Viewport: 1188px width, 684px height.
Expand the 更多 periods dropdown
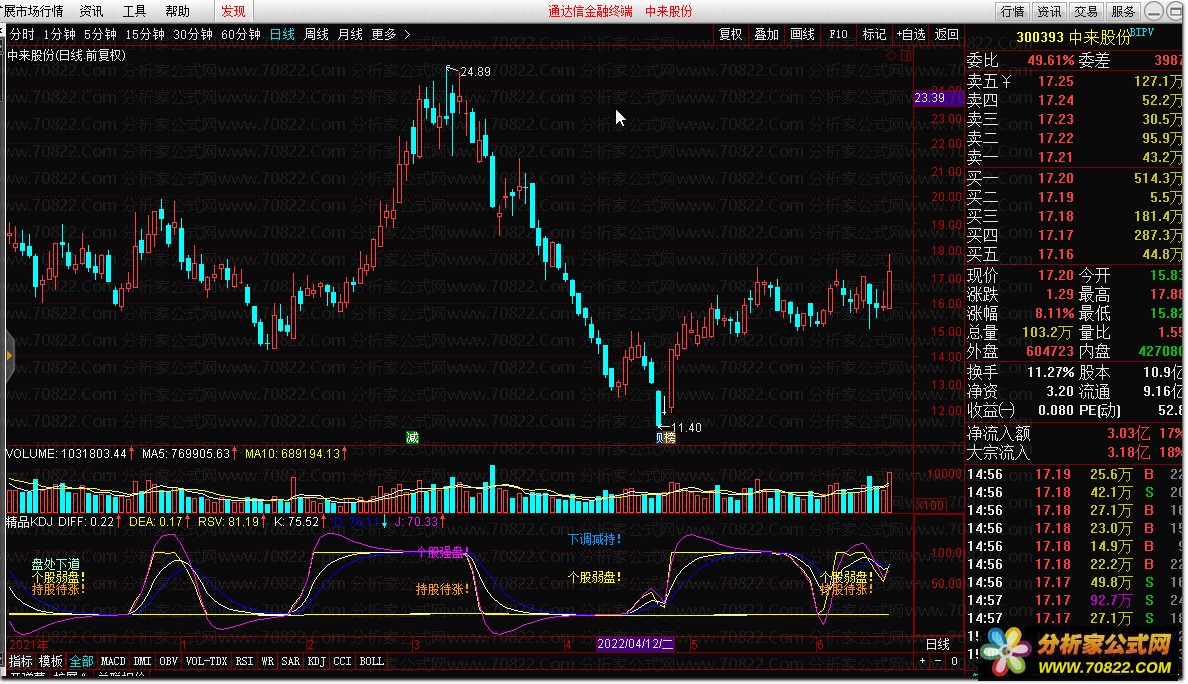coord(390,34)
